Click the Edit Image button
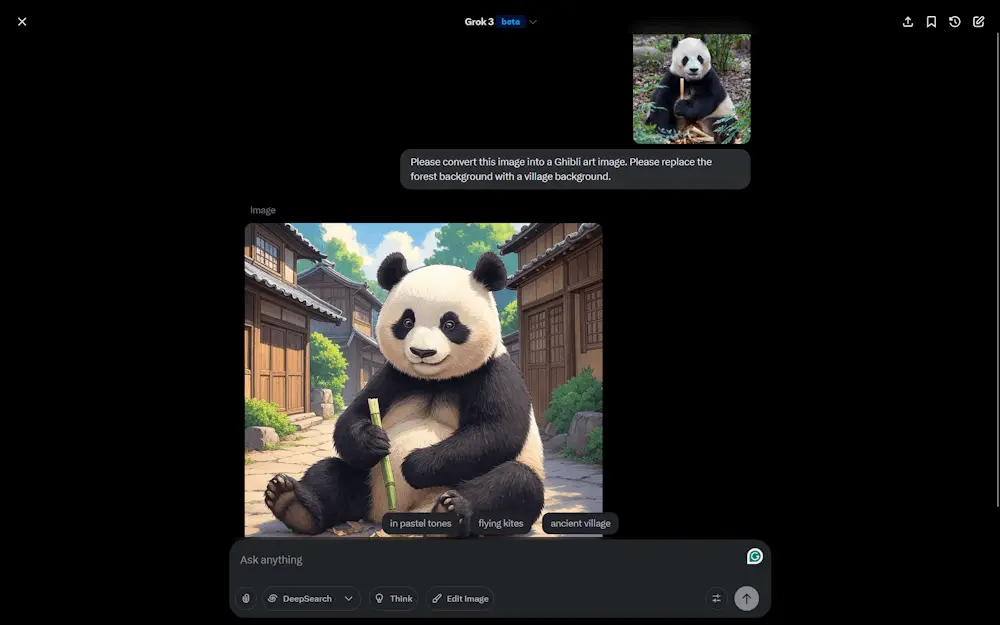The width and height of the screenshot is (1000, 625). pyautogui.click(x=460, y=598)
